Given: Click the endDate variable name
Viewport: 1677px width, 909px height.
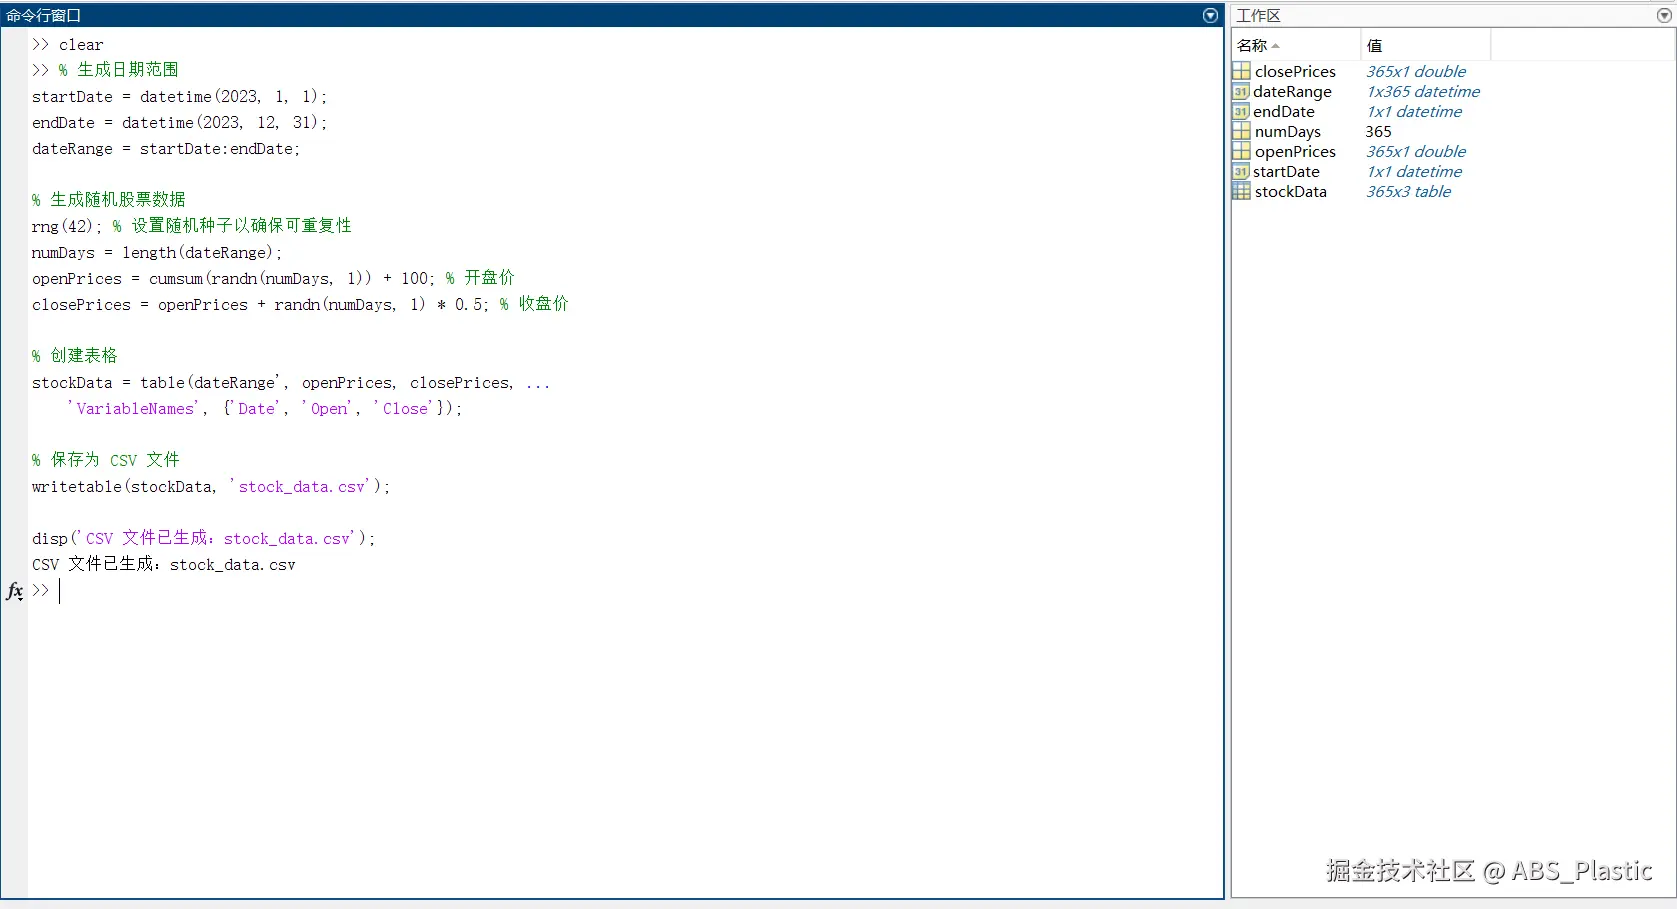Looking at the screenshot, I should (1284, 111).
